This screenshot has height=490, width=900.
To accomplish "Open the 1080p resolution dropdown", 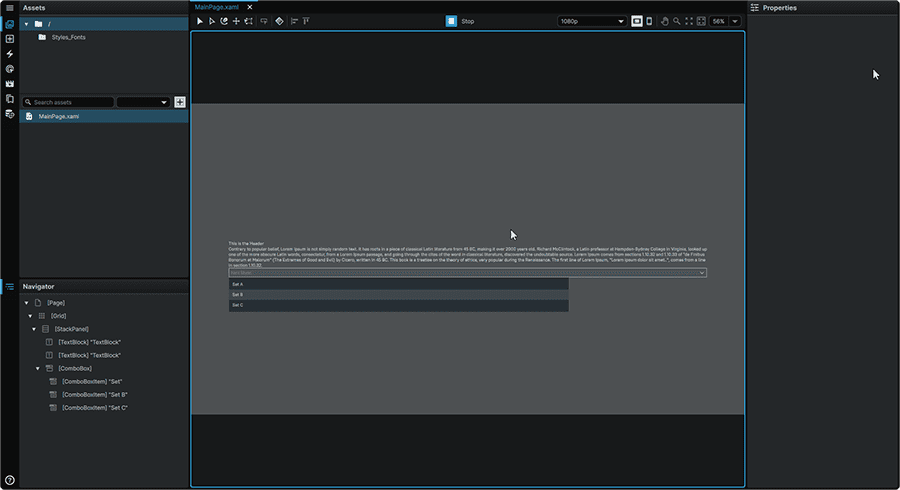I will (591, 21).
